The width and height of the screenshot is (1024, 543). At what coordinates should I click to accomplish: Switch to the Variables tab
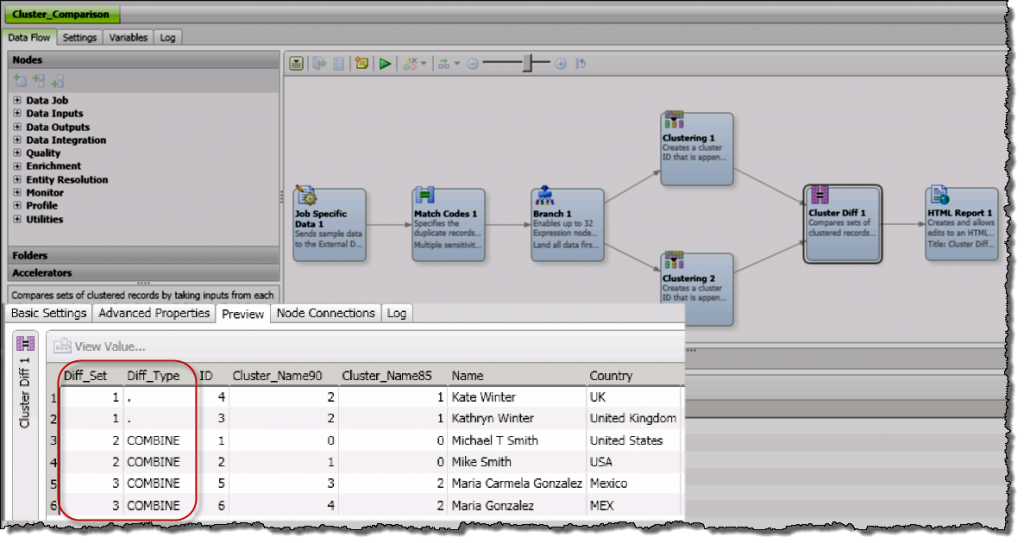pyautogui.click(x=128, y=38)
